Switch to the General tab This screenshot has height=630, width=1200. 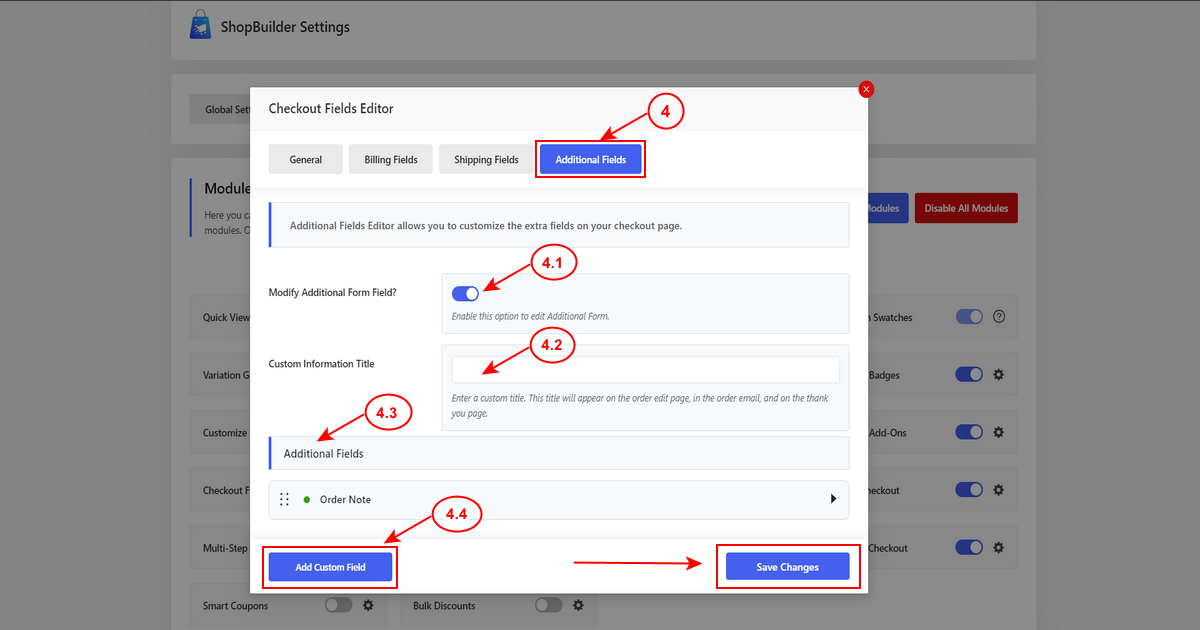(306, 160)
